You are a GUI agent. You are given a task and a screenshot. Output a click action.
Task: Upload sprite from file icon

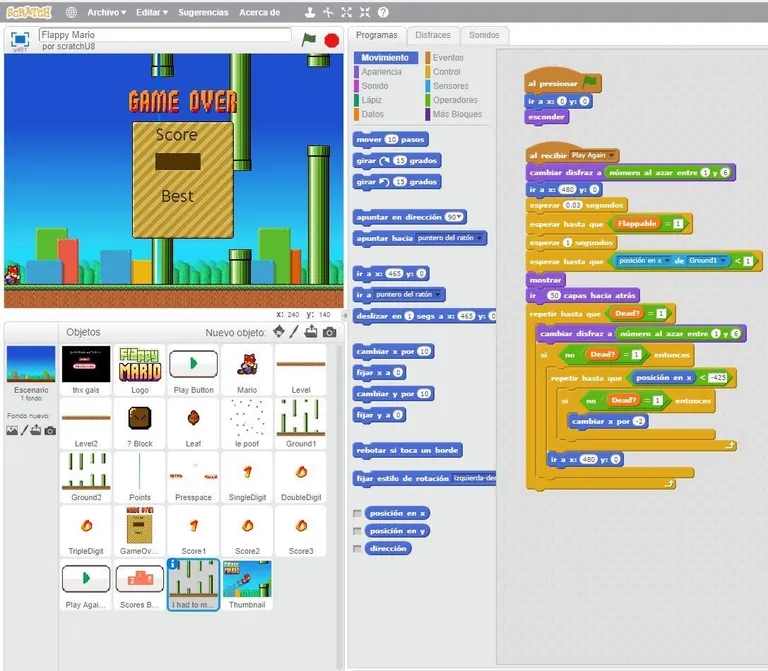tap(311, 332)
